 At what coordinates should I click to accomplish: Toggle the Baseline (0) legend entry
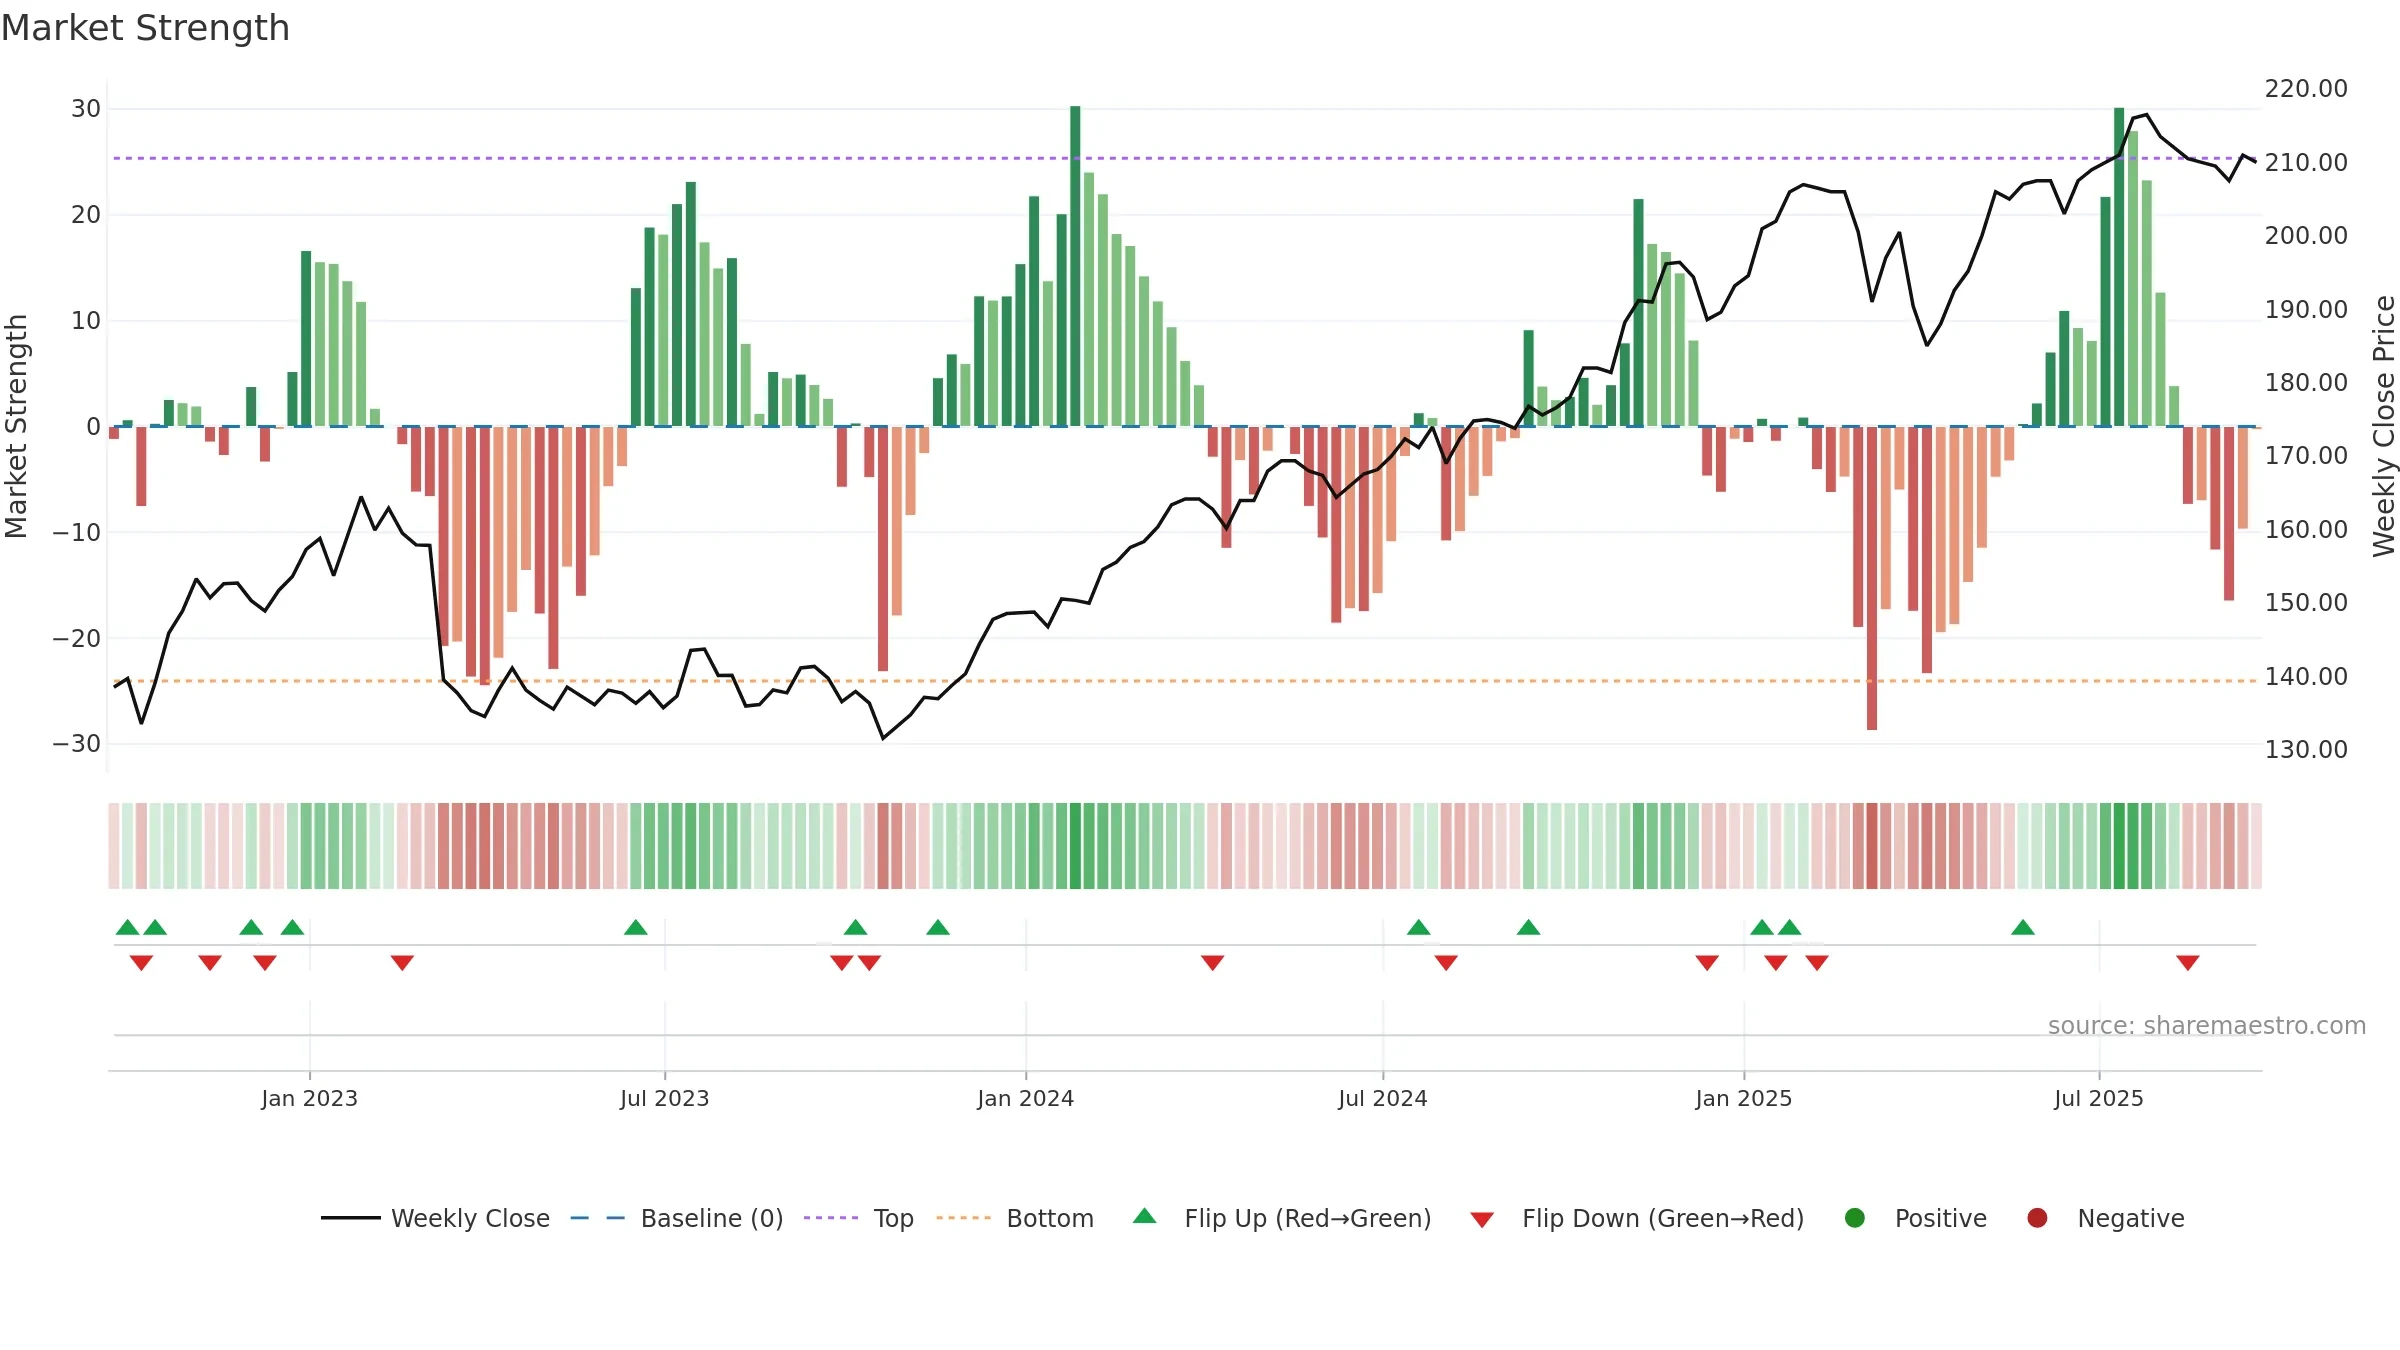[677, 1218]
